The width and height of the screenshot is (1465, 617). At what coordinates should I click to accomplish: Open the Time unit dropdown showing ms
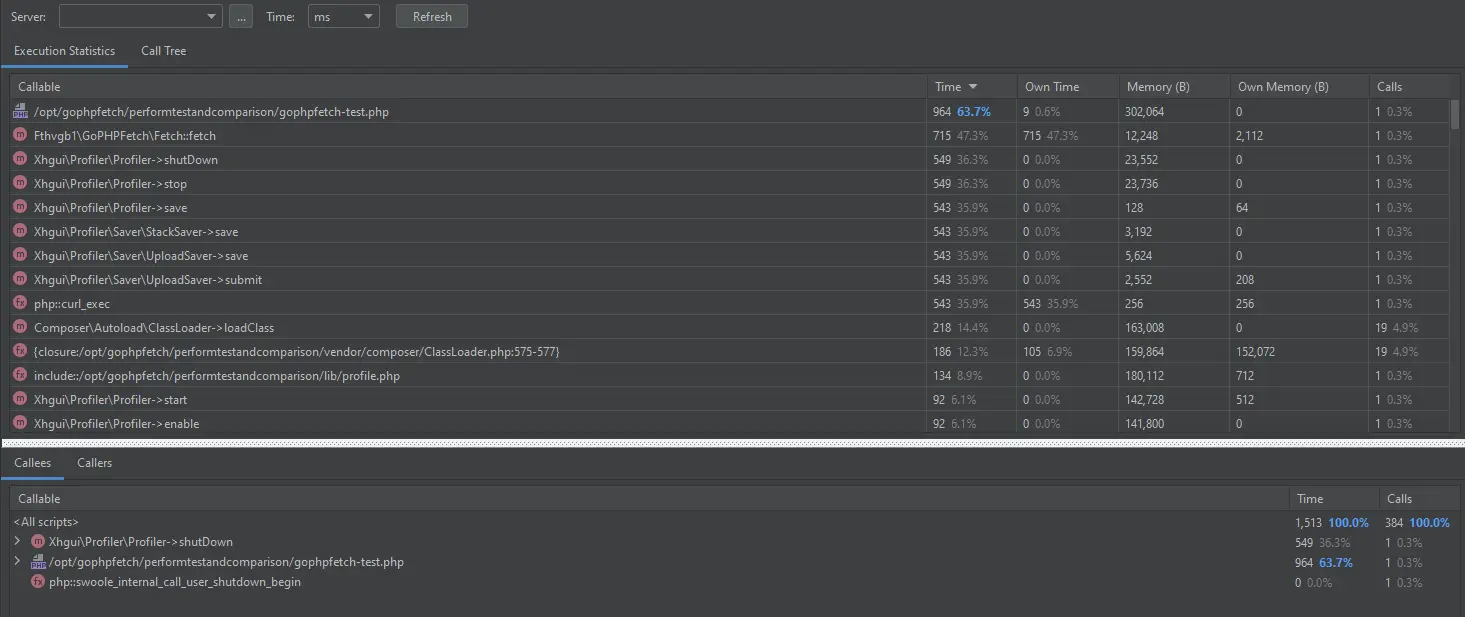(x=343, y=16)
